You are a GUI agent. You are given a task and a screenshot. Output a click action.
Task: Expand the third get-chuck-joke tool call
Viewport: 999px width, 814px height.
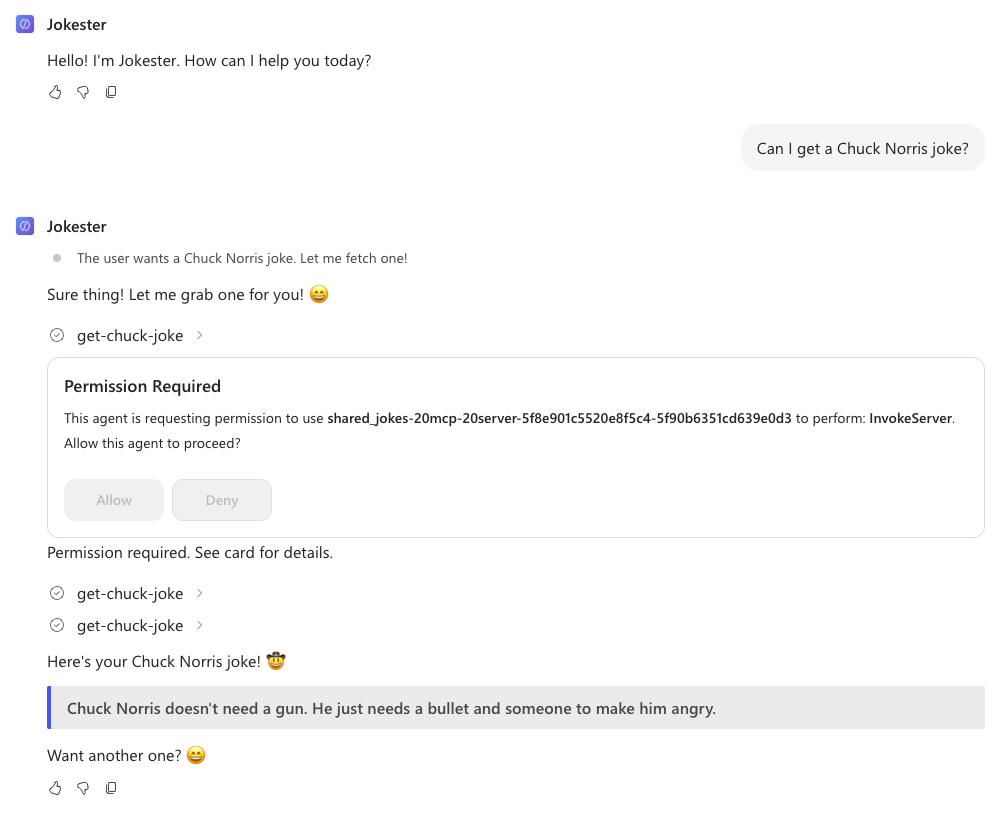click(x=127, y=625)
